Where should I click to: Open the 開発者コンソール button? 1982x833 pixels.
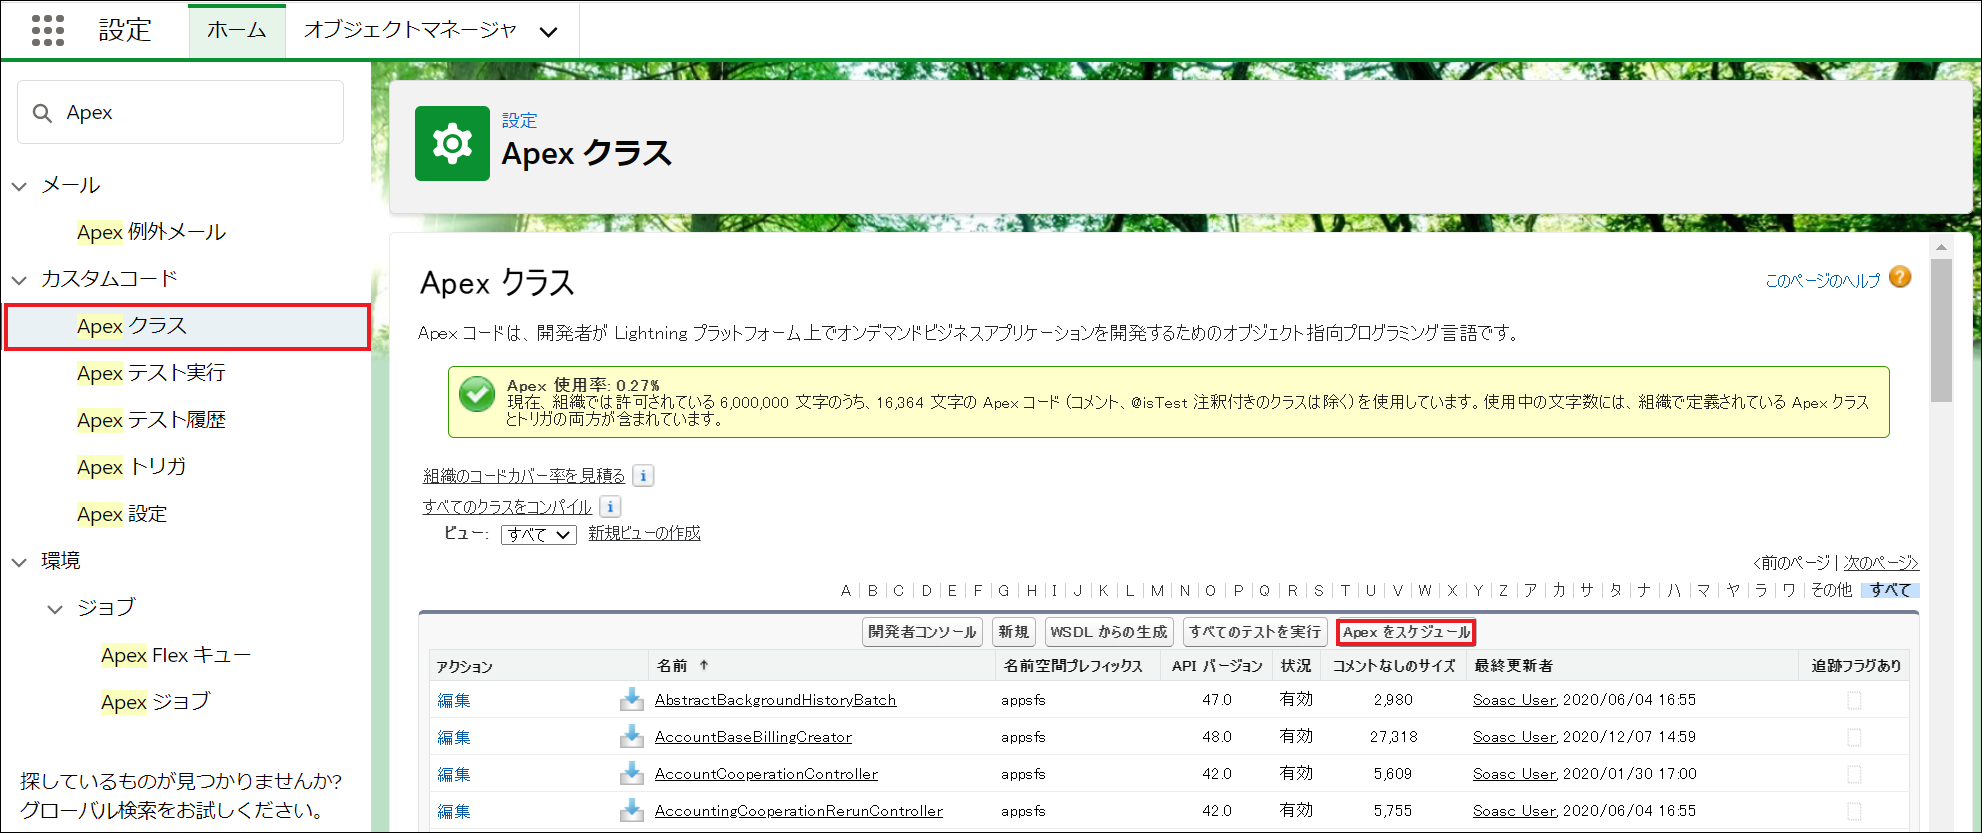tap(921, 632)
